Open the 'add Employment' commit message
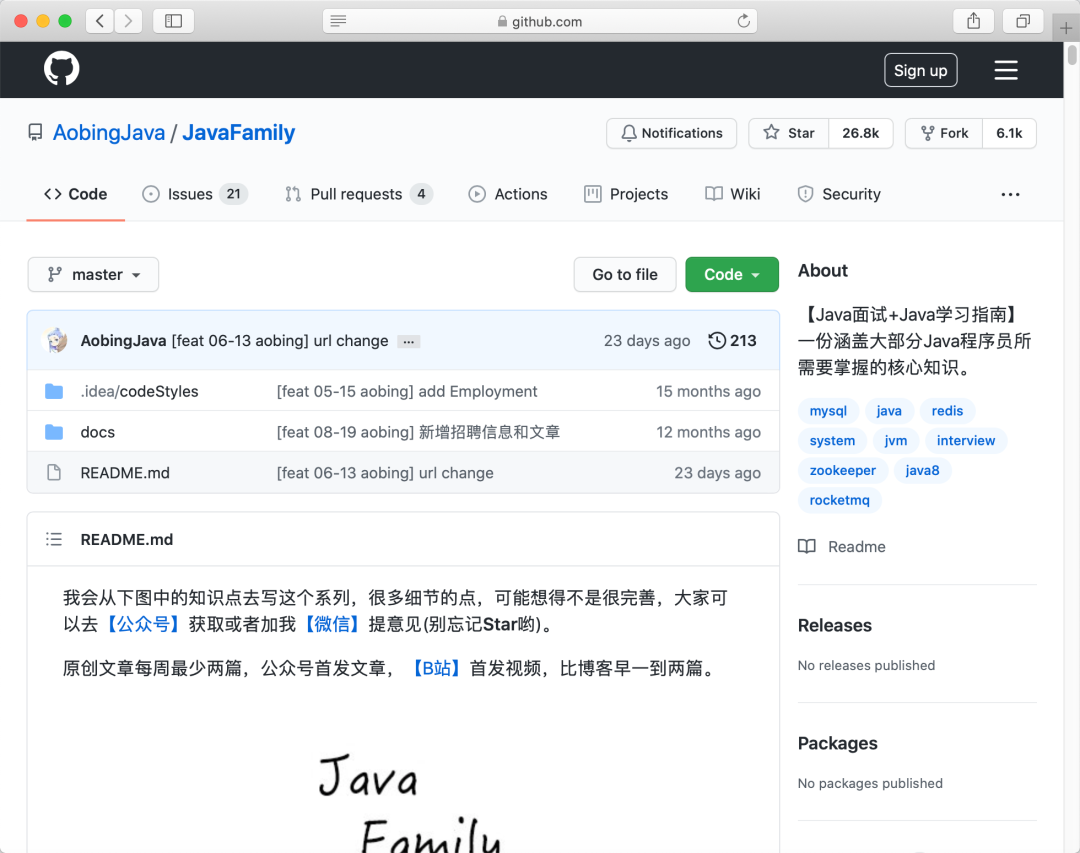 pyautogui.click(x=406, y=391)
